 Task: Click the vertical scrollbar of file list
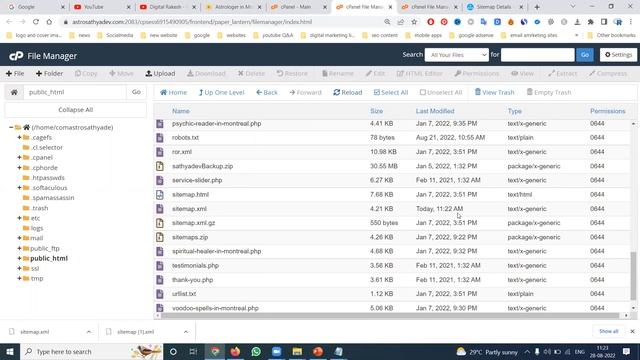(x=633, y=276)
